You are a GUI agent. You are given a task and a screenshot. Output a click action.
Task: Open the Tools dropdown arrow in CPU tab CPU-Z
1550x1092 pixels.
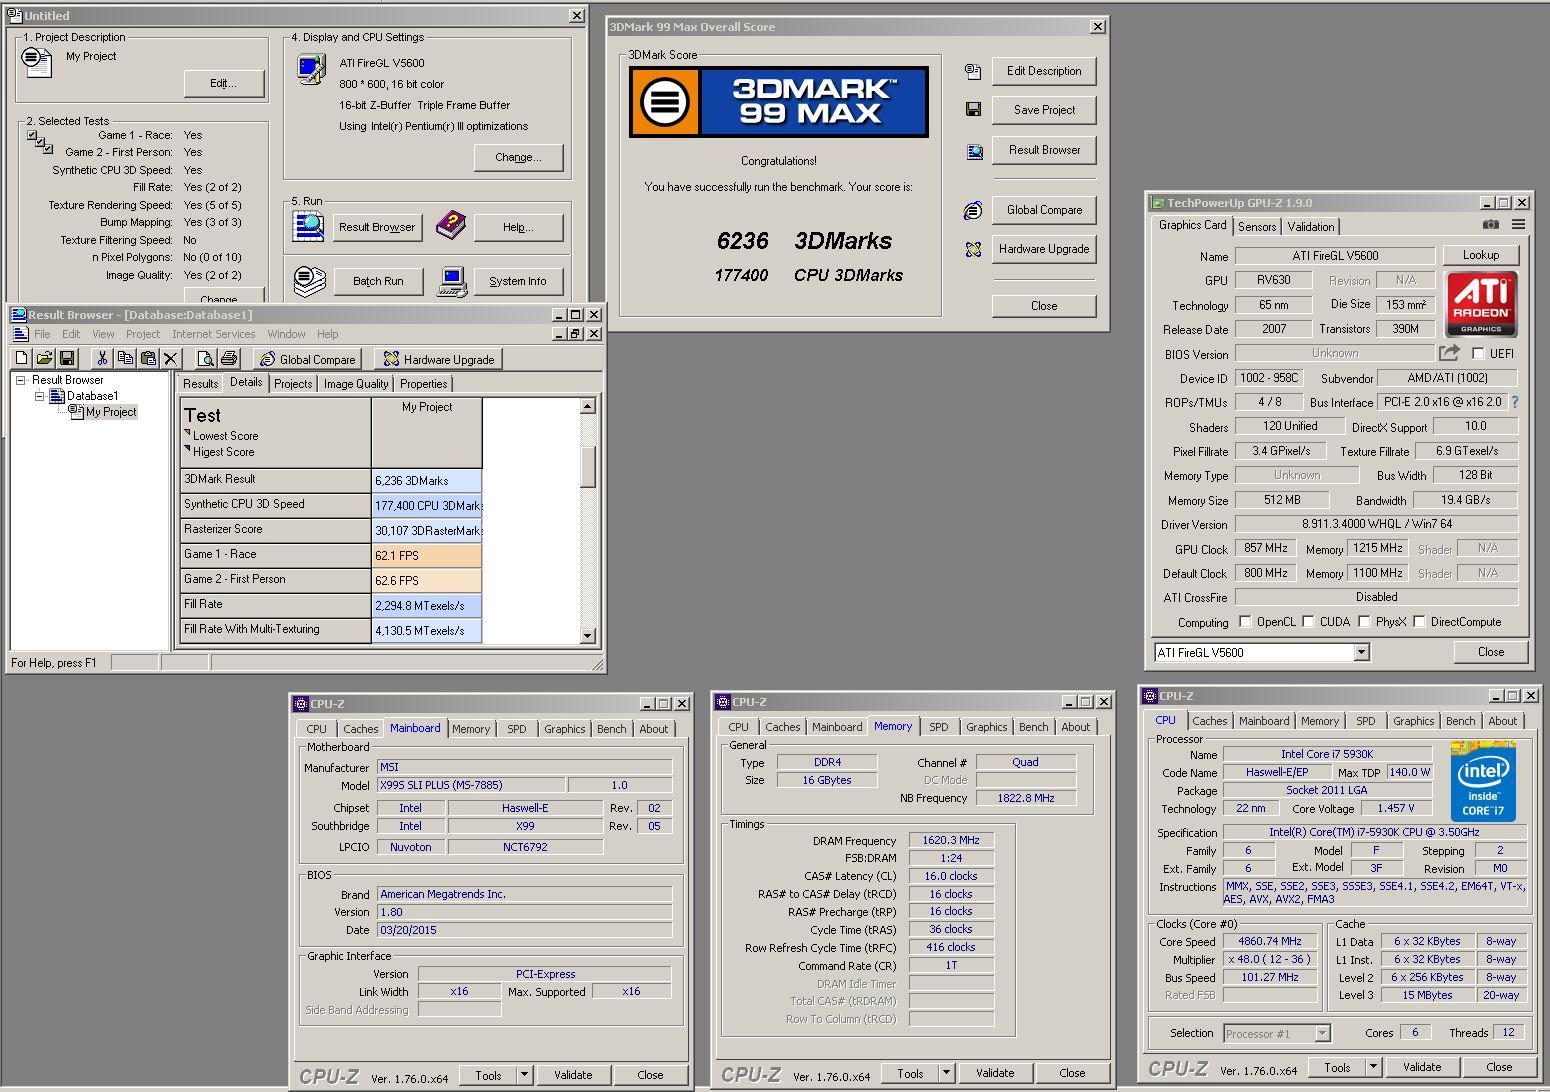pyautogui.click(x=1373, y=1067)
